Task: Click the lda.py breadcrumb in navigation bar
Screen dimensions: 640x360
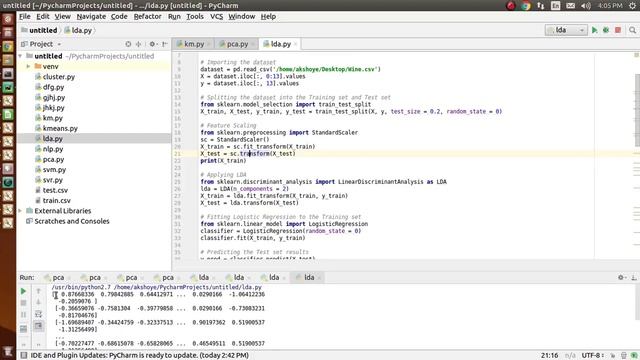Action: click(78, 30)
